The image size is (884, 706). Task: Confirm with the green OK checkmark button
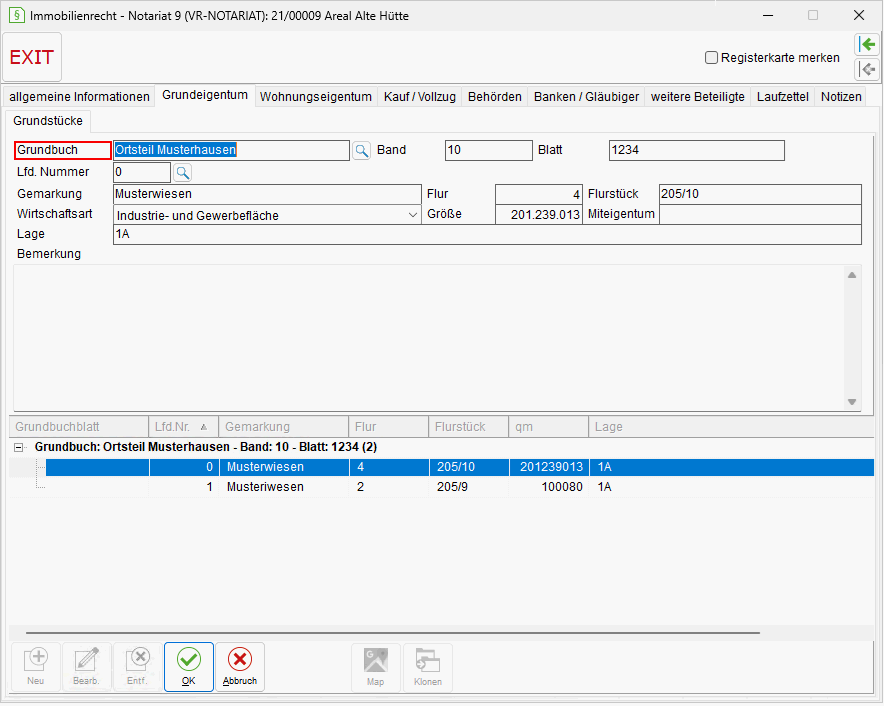[x=189, y=667]
